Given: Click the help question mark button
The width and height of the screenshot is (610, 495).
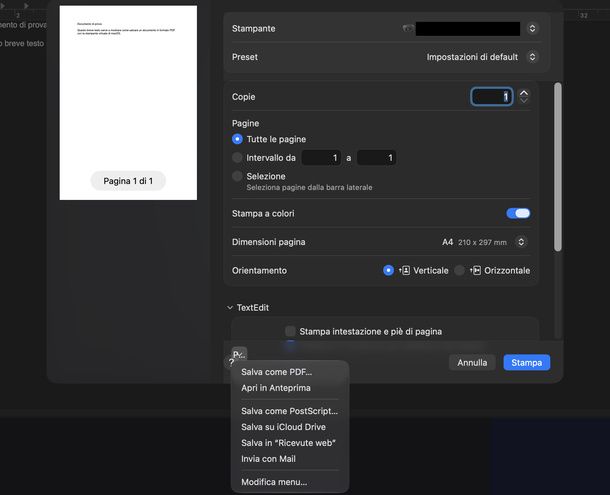Looking at the screenshot, I should (x=231, y=363).
